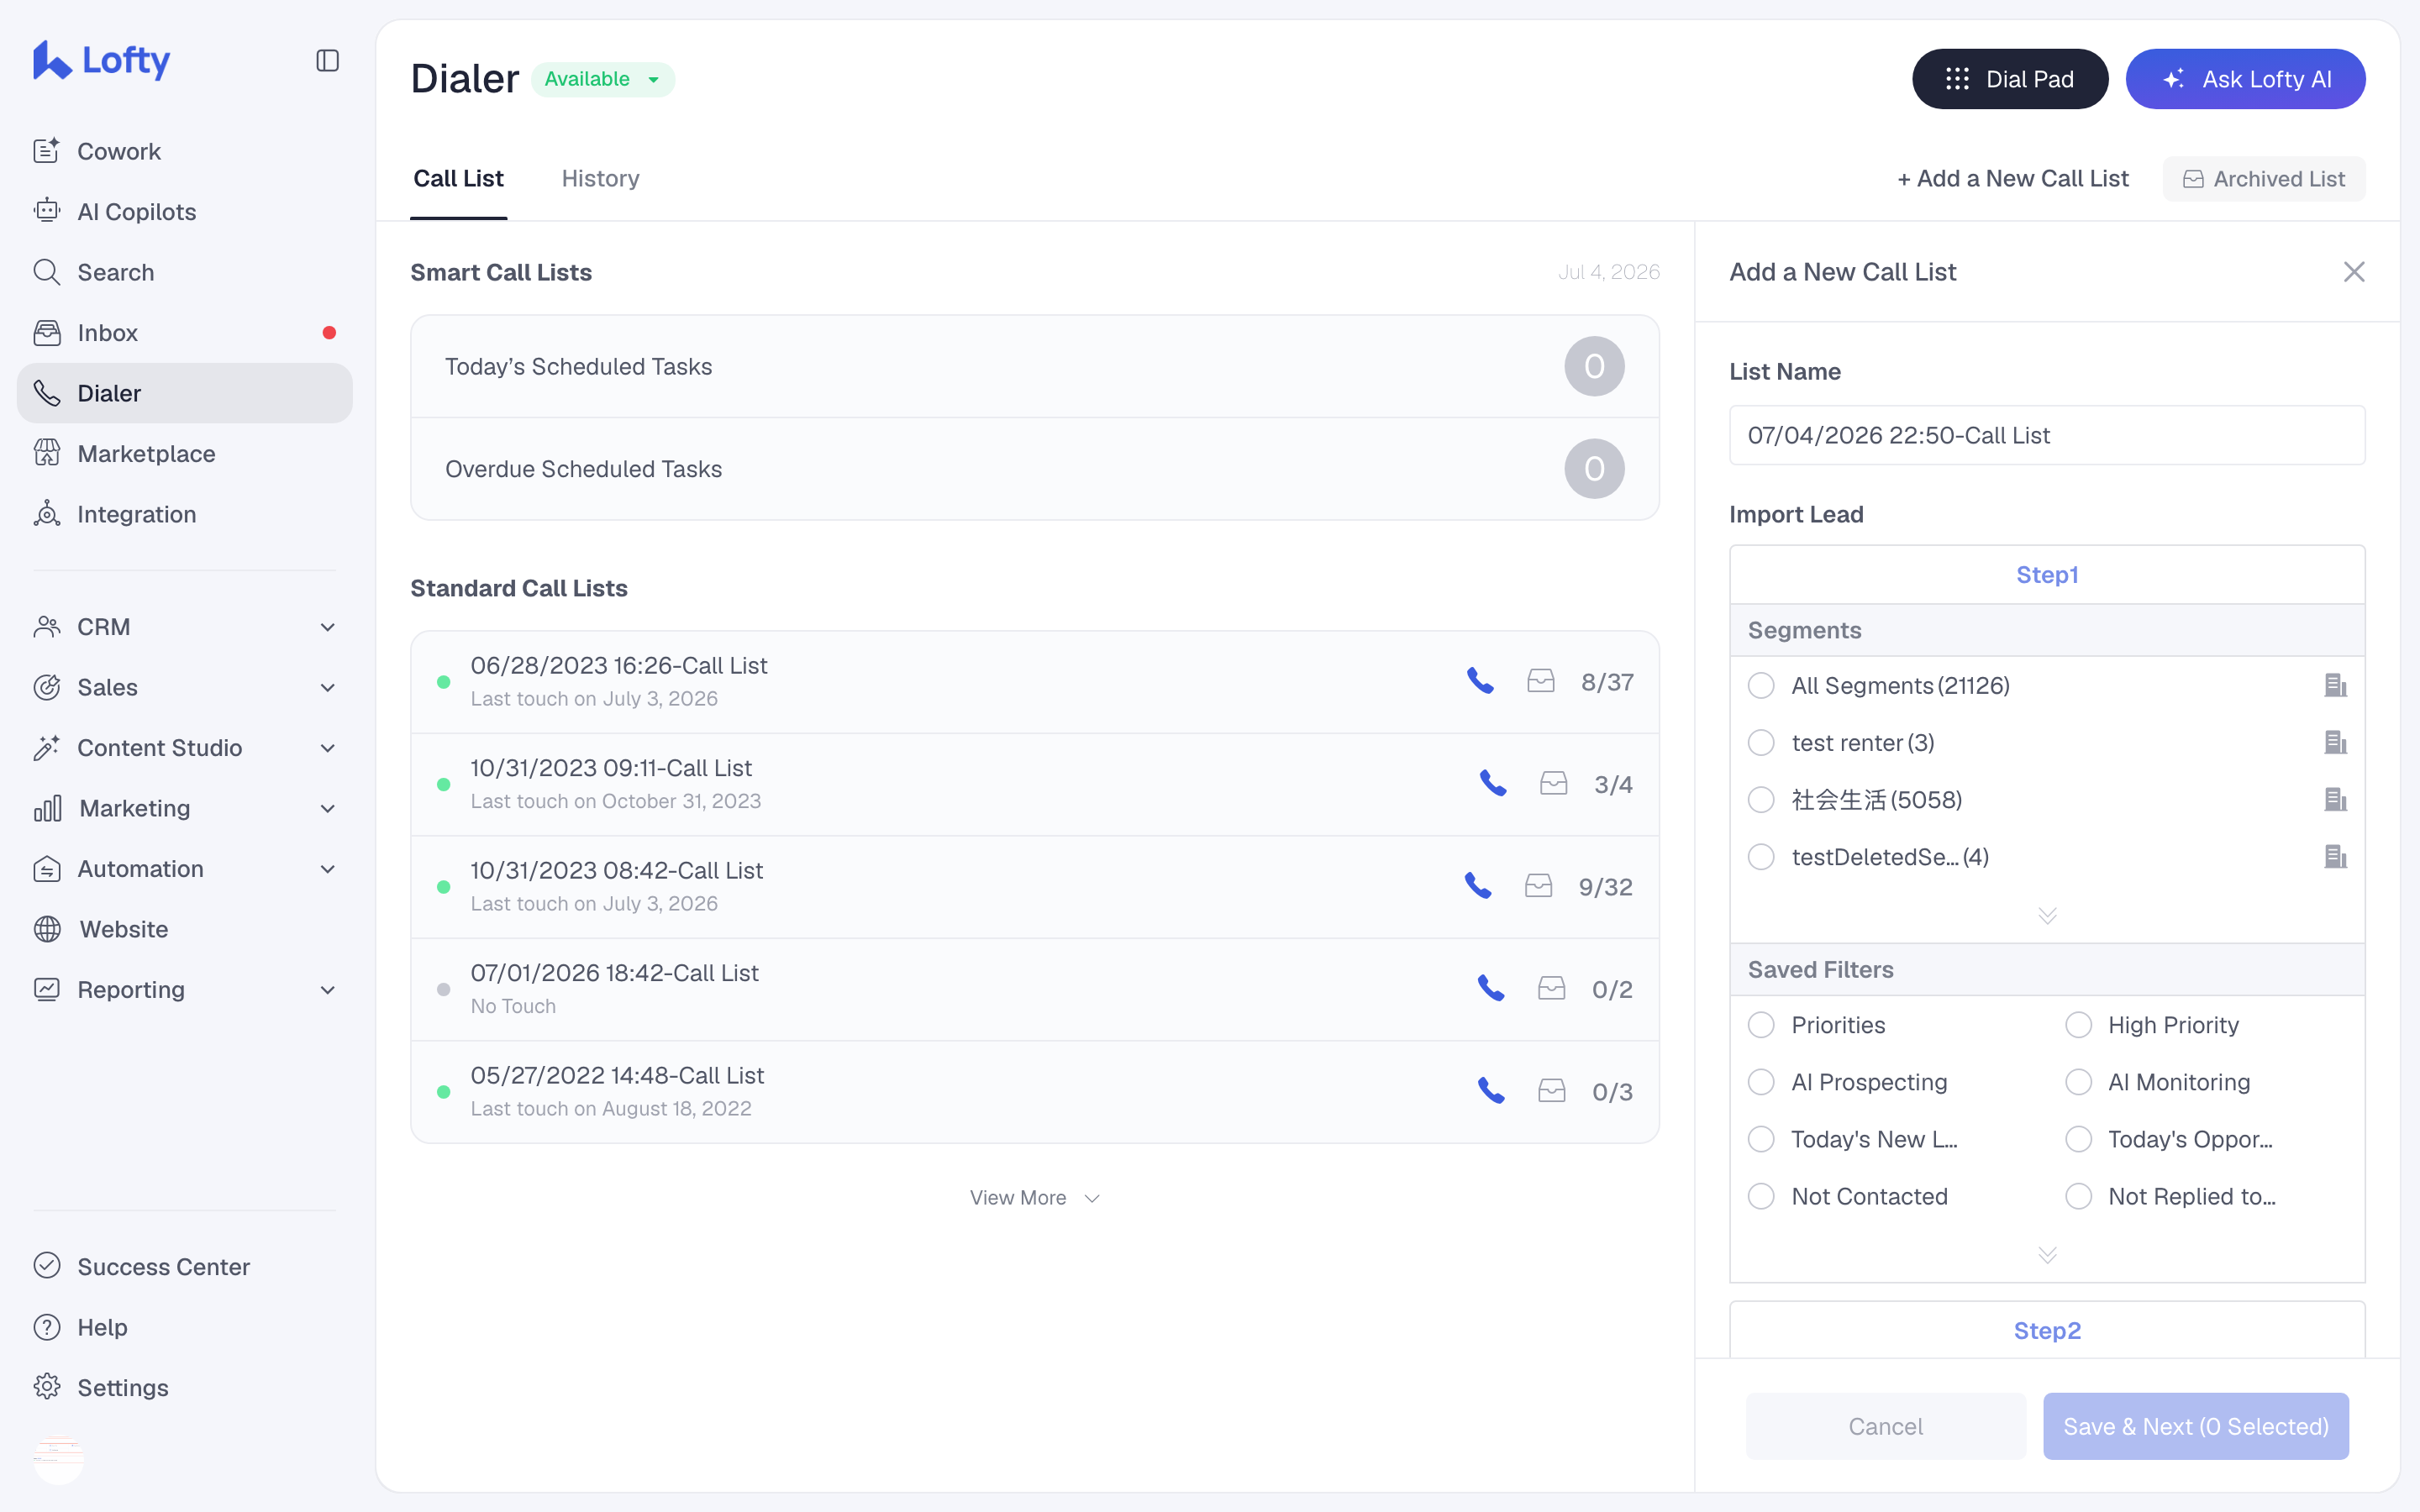Archive the 10/31/2023 09:11 call list

coord(1554,783)
